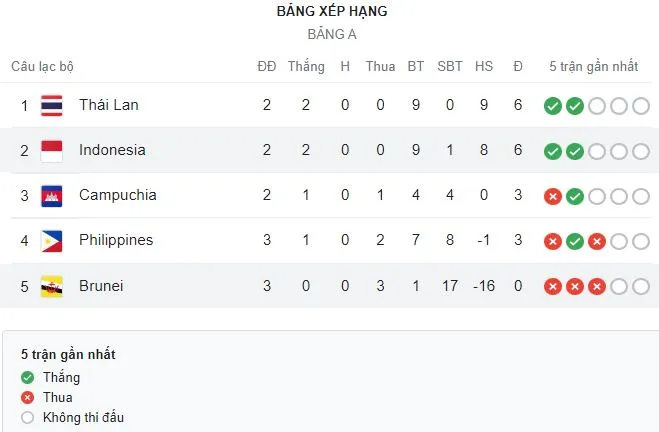Click the Indonesia flag icon
Screen dimensions: 659x432
coord(52,151)
